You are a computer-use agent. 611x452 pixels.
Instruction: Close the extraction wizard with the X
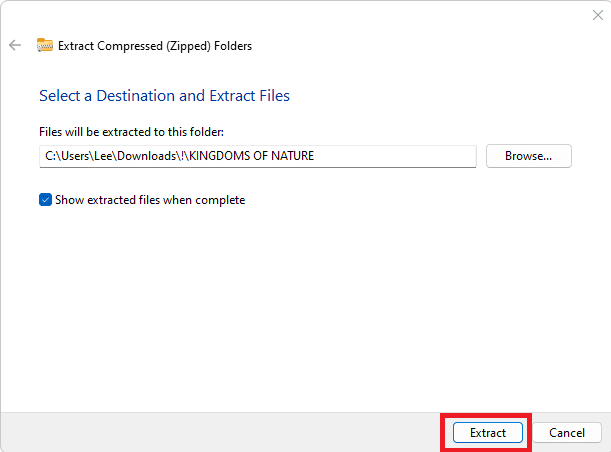[x=597, y=15]
